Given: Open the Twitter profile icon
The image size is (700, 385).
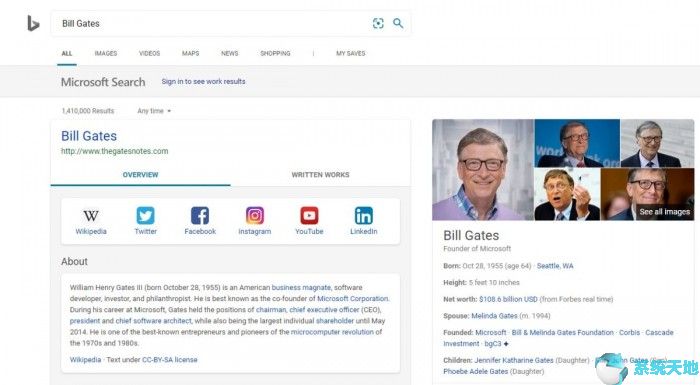Looking at the screenshot, I should point(146,215).
